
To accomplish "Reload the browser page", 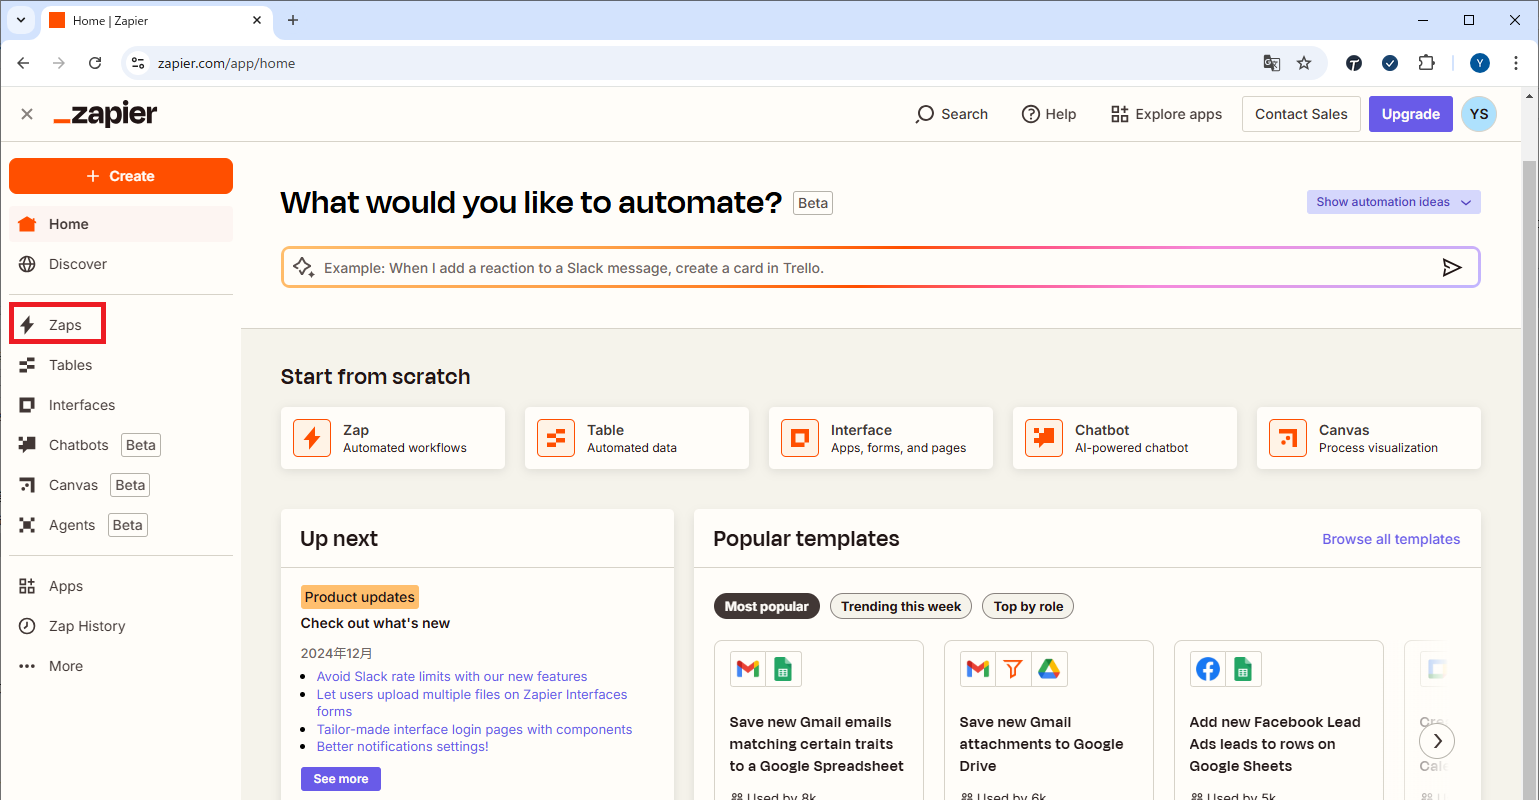I will (95, 63).
